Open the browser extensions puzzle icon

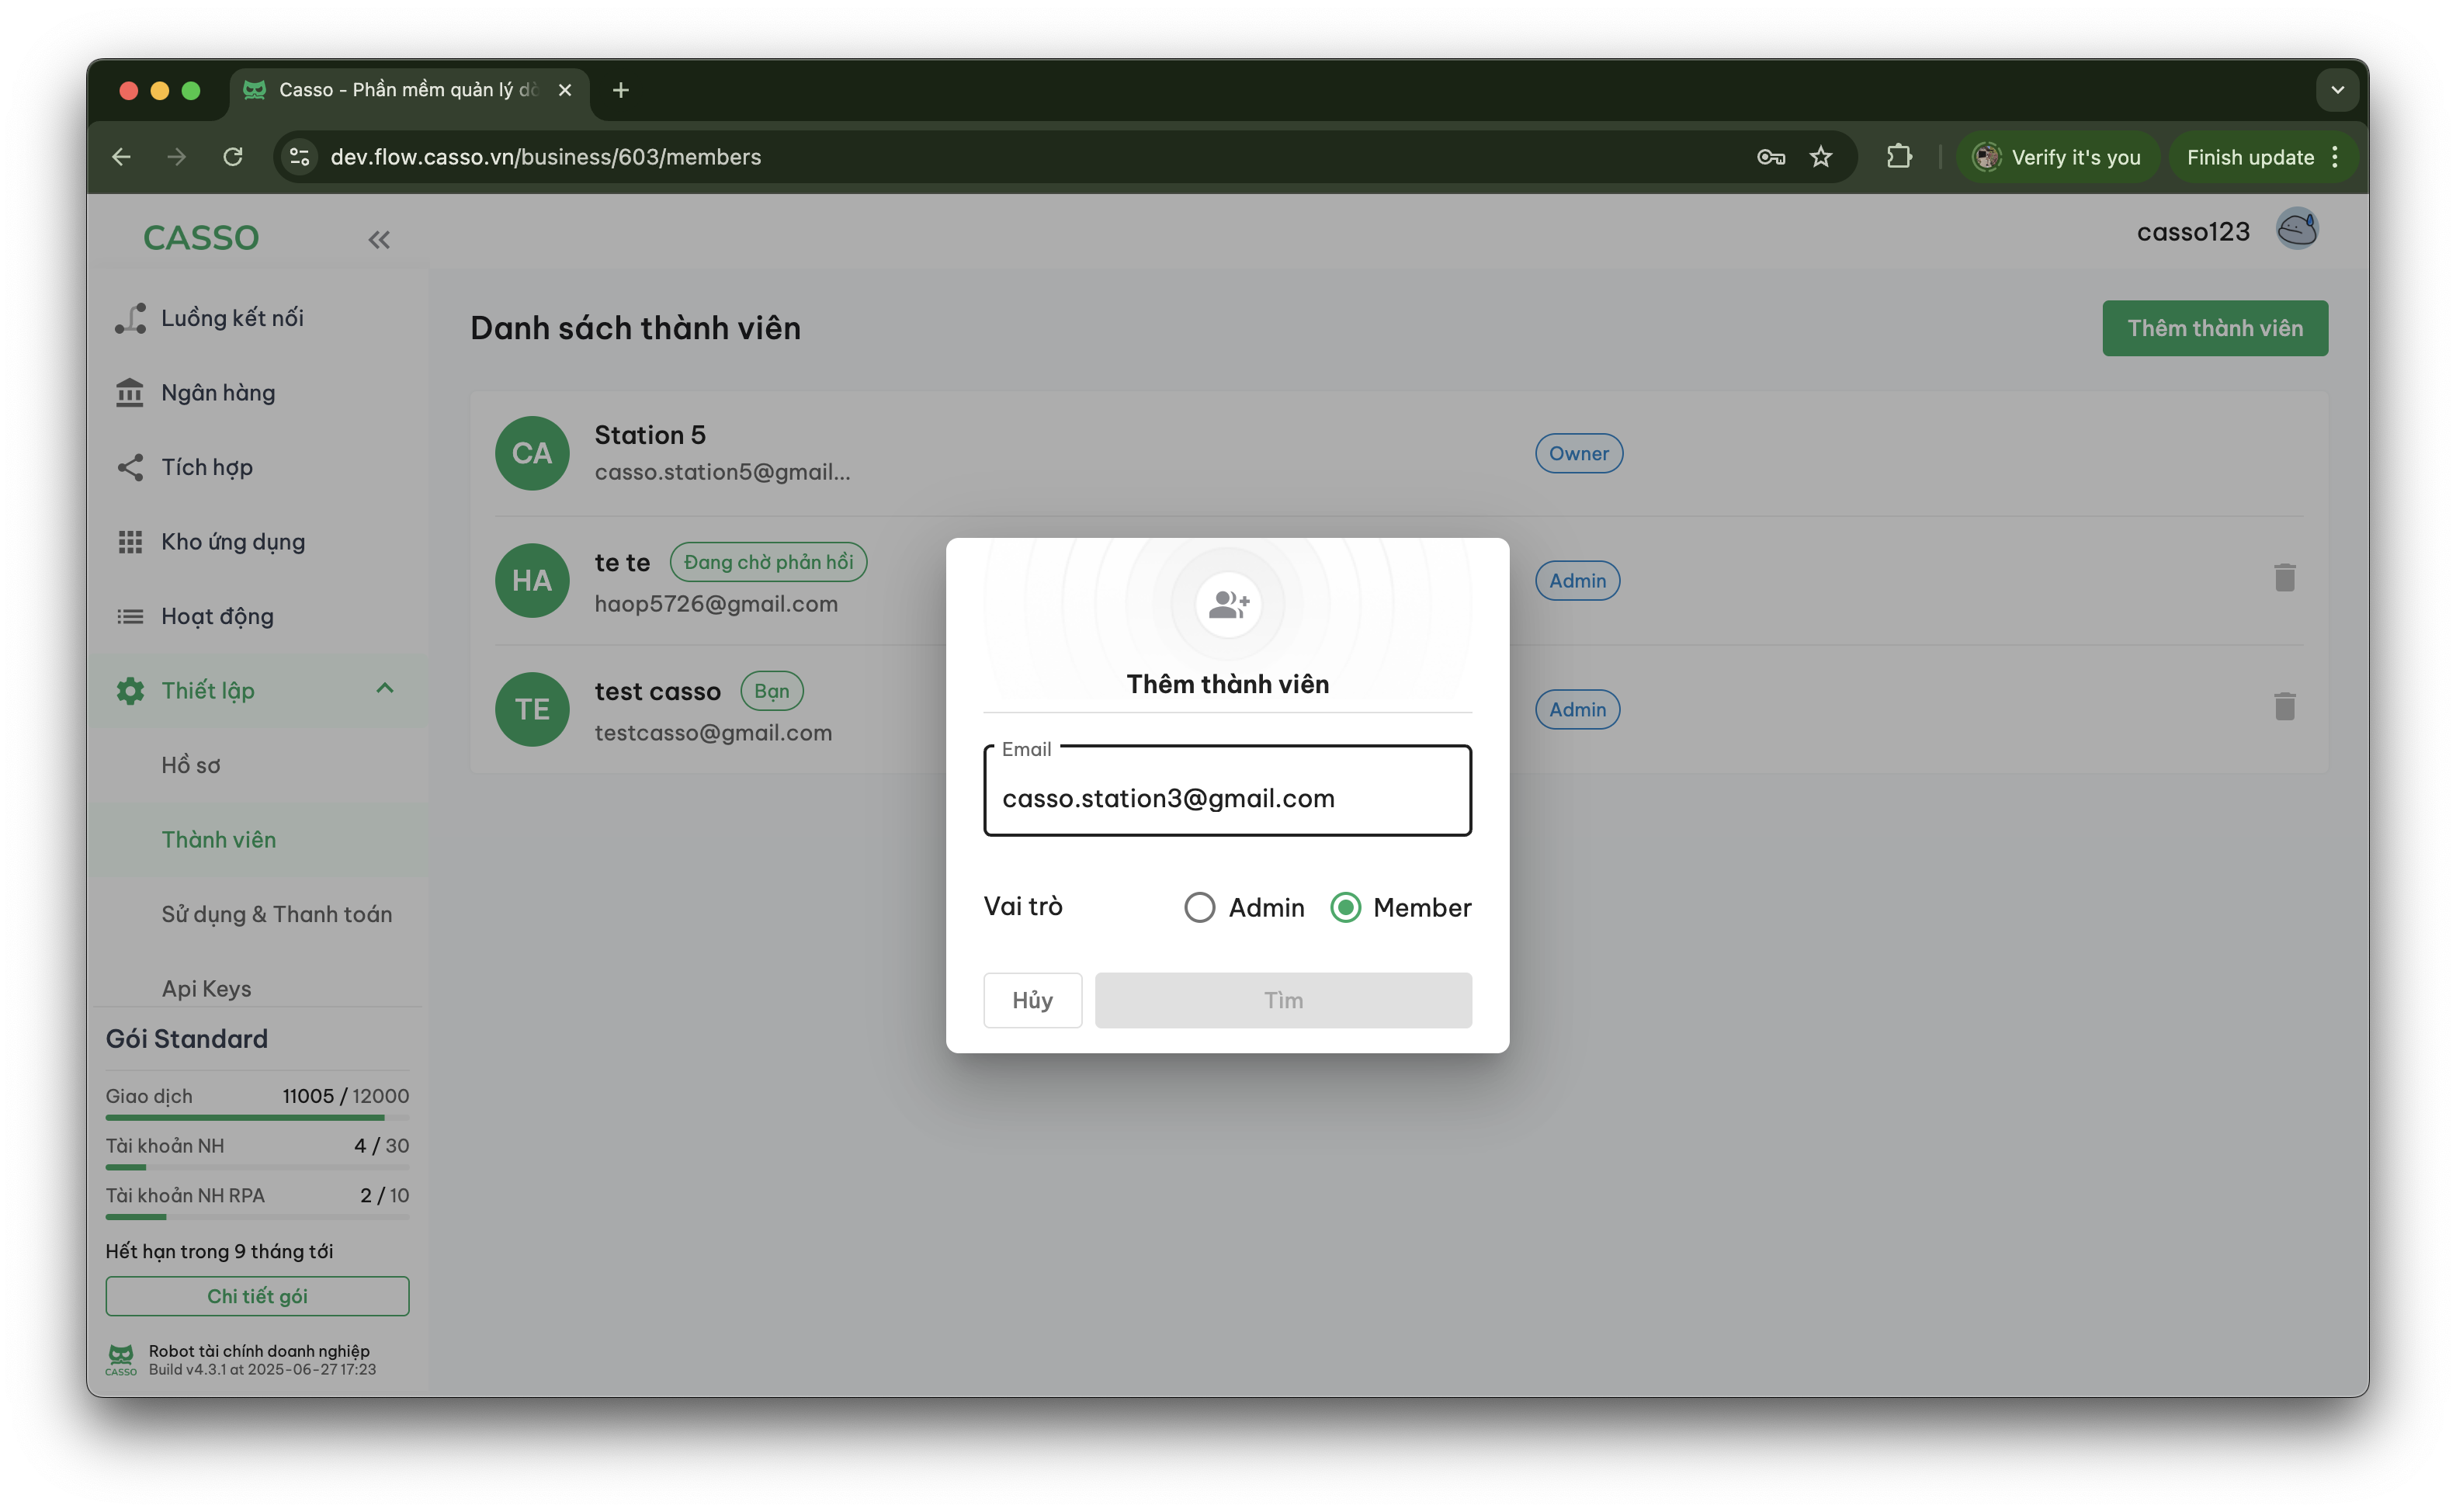pos(1899,157)
